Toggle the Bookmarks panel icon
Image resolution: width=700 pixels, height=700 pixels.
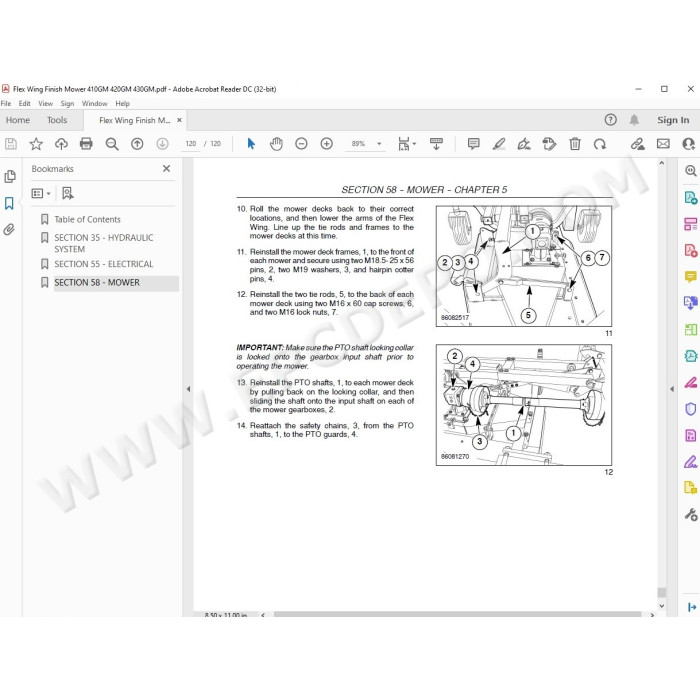[9, 204]
